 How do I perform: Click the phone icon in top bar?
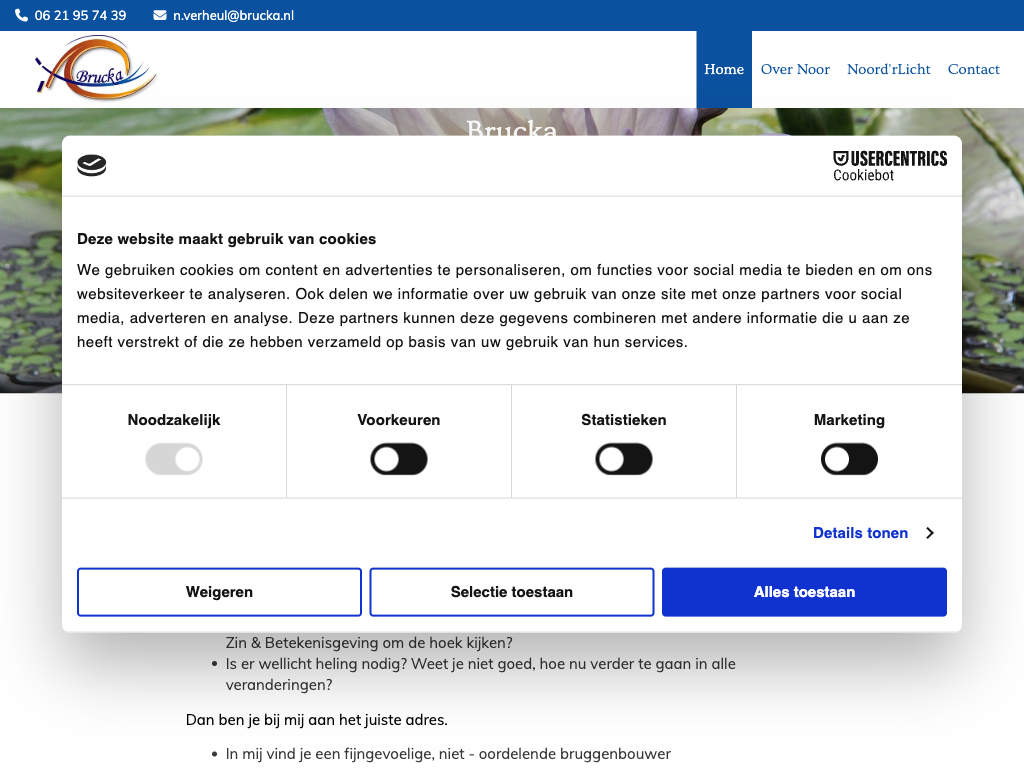pos(22,15)
